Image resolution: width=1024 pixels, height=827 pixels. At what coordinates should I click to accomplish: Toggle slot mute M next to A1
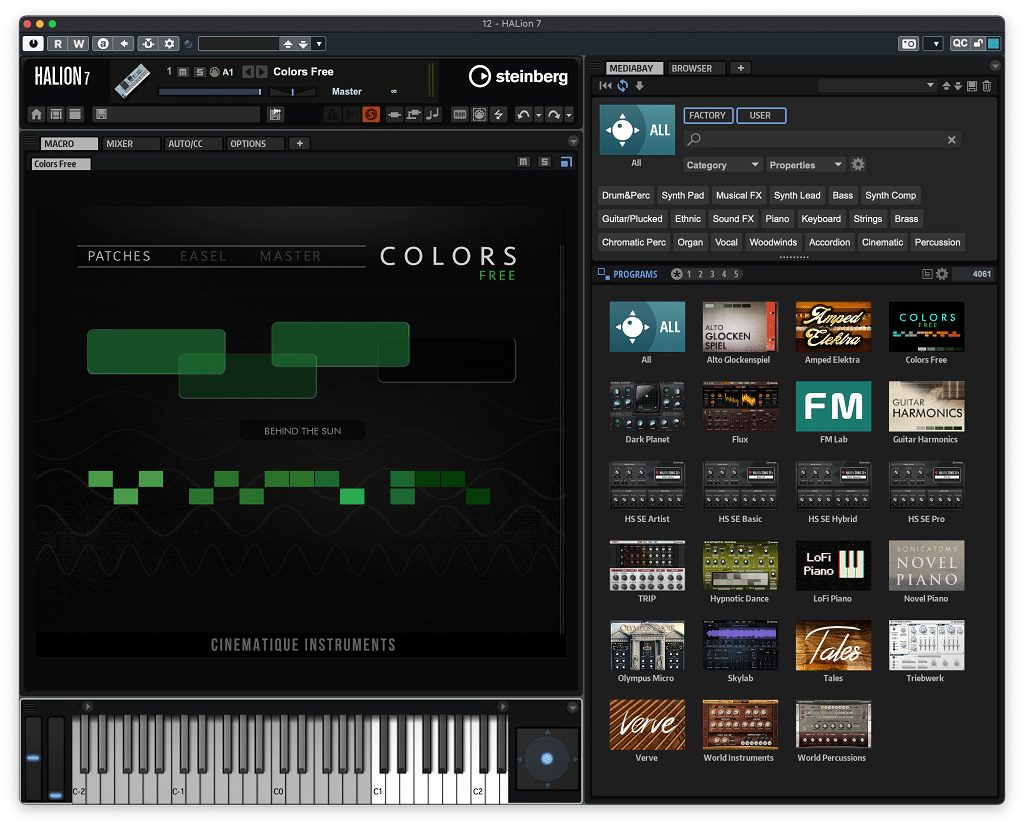click(183, 72)
